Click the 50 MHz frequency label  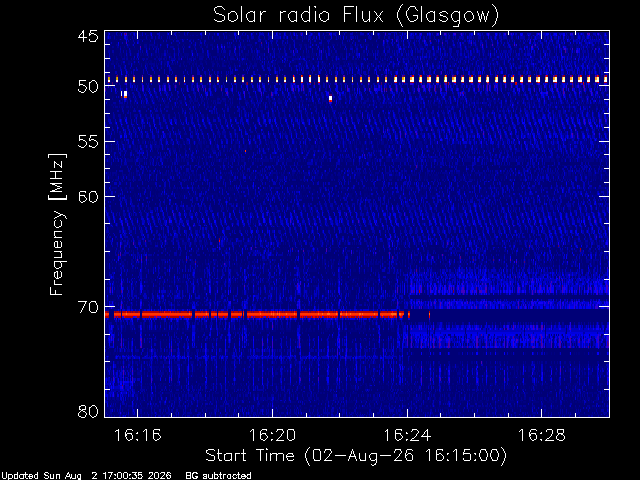point(88,87)
